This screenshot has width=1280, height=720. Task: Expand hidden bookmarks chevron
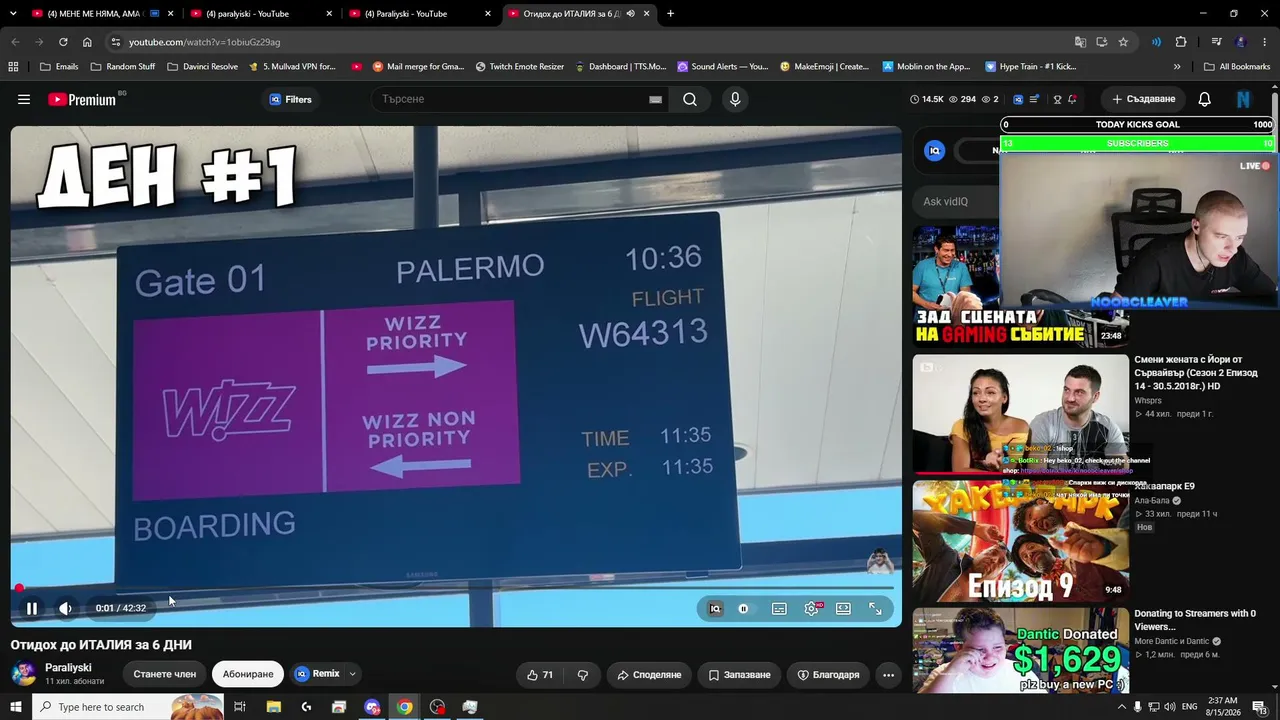click(1177, 67)
